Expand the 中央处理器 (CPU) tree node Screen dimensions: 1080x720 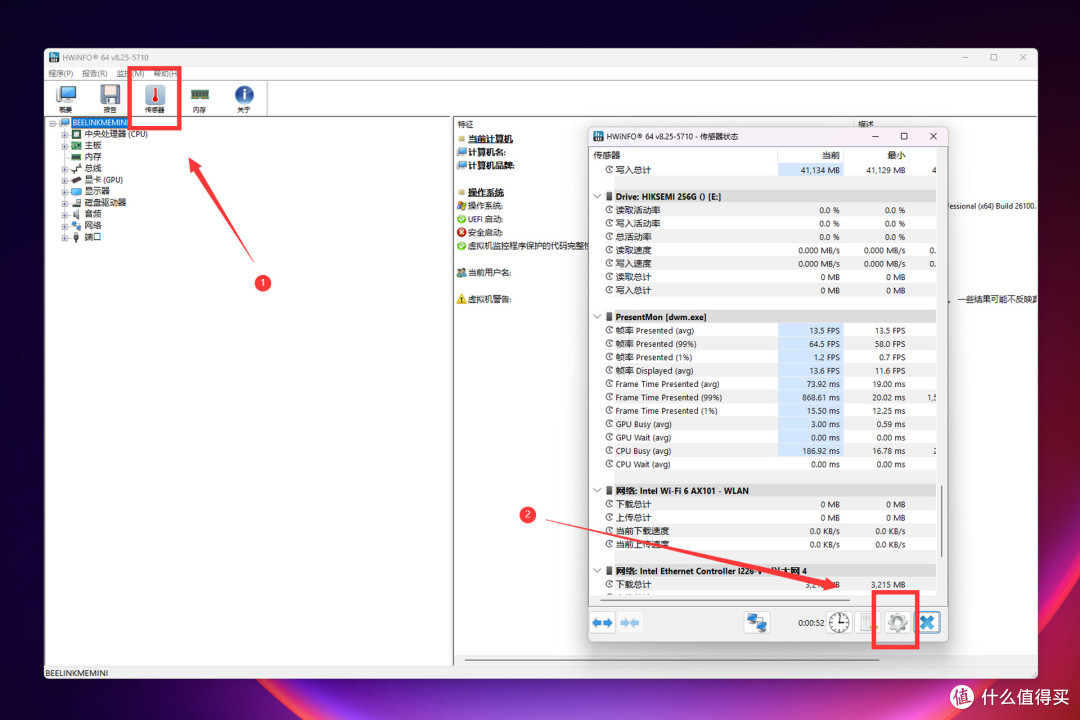(x=64, y=134)
